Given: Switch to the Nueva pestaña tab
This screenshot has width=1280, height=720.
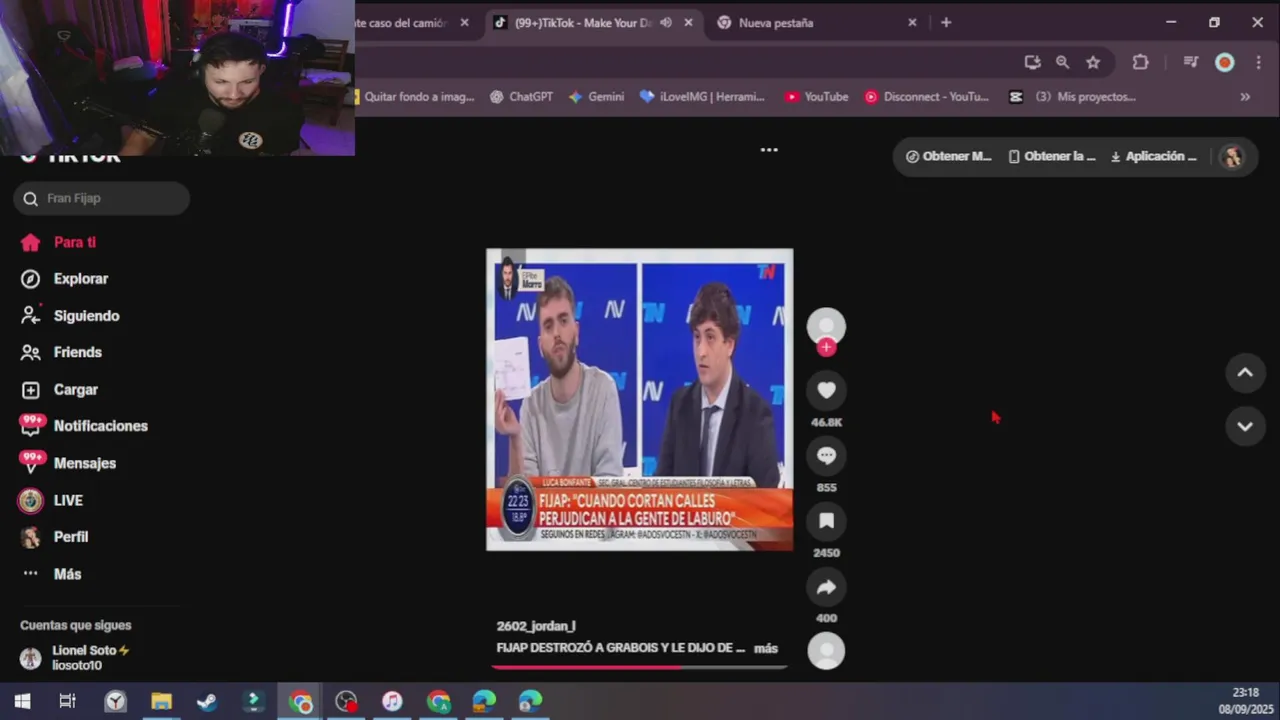Looking at the screenshot, I should click(x=776, y=22).
